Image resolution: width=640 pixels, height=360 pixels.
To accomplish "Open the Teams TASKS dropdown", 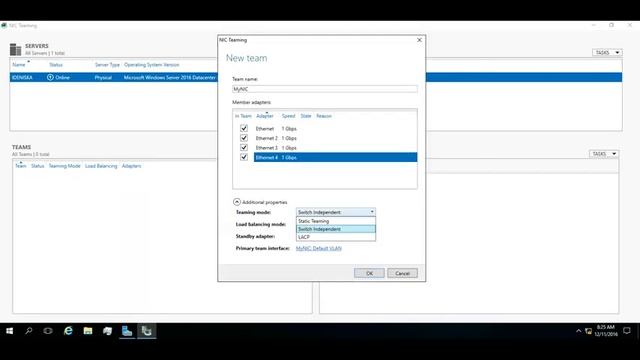I will [x=604, y=154].
